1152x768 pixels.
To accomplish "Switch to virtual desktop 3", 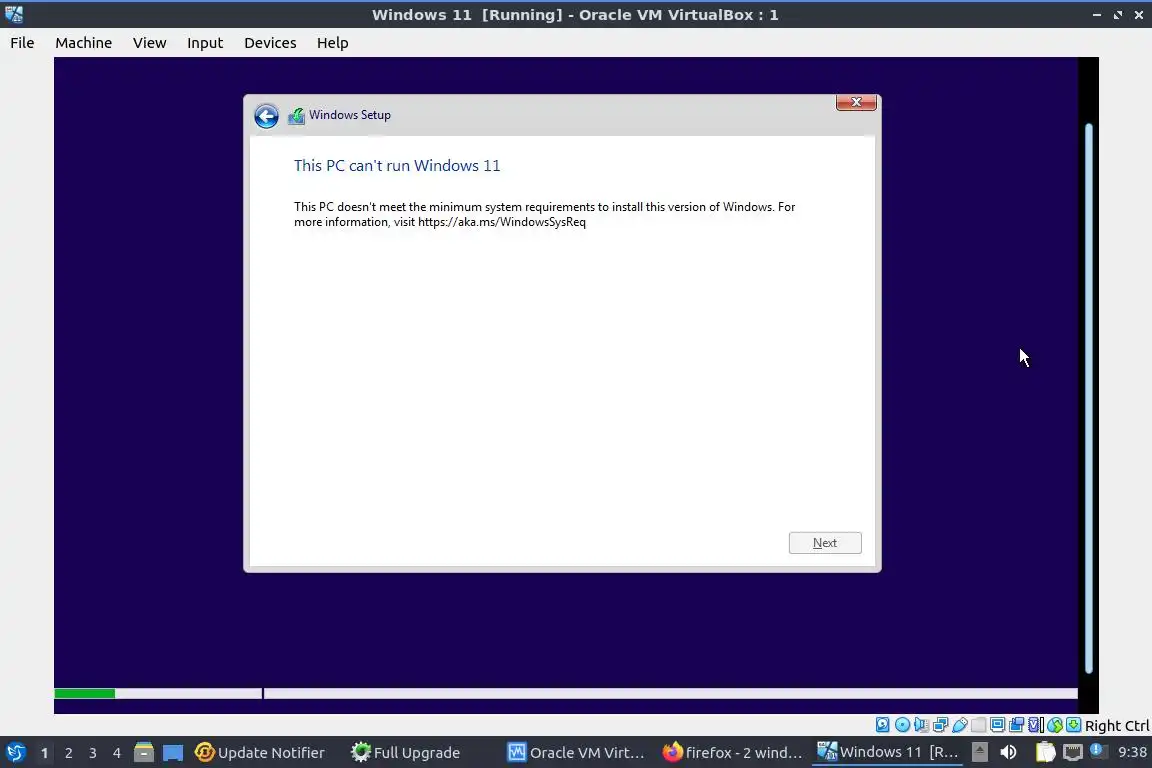I will tap(93, 753).
